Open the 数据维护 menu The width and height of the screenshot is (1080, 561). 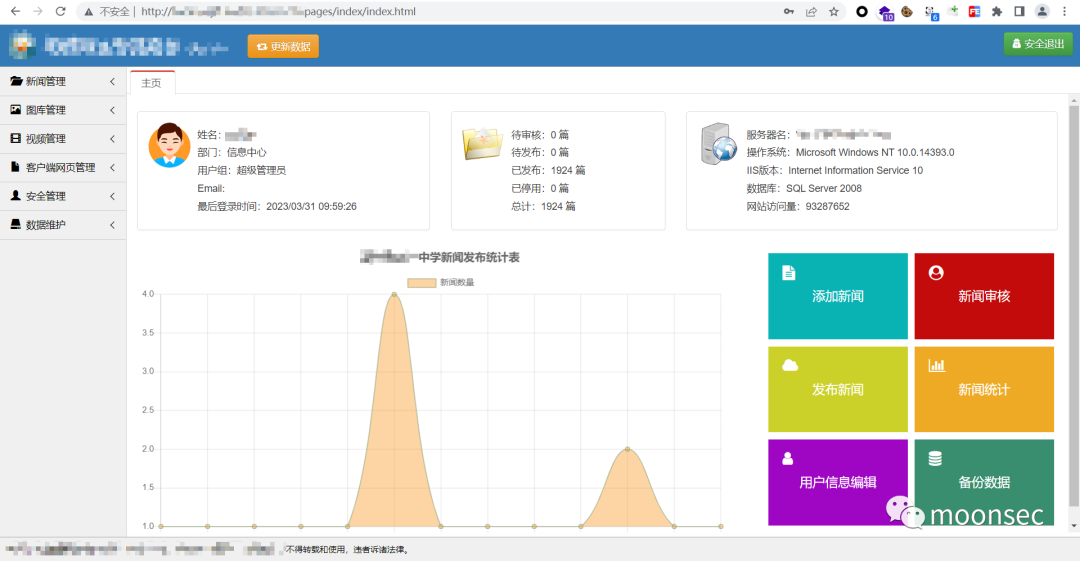63,225
